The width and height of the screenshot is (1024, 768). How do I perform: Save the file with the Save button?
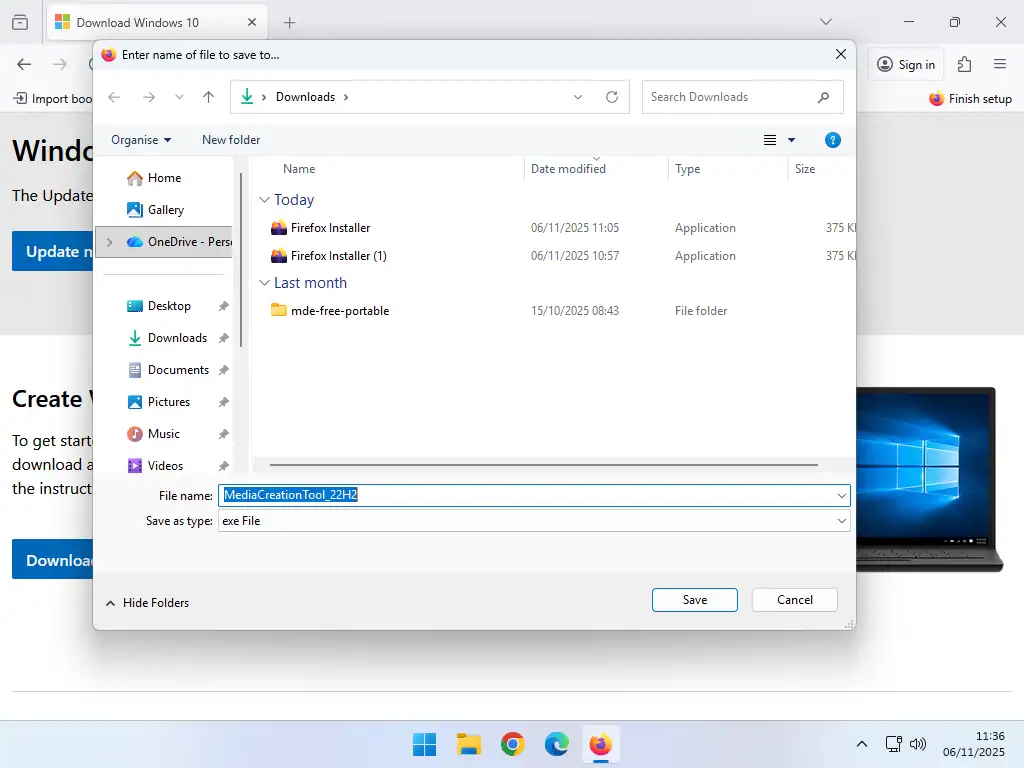tap(694, 599)
